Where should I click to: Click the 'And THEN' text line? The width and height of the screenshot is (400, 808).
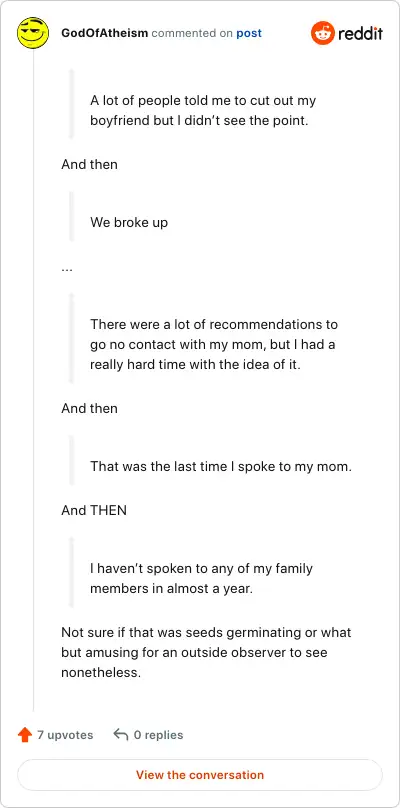coord(94,510)
